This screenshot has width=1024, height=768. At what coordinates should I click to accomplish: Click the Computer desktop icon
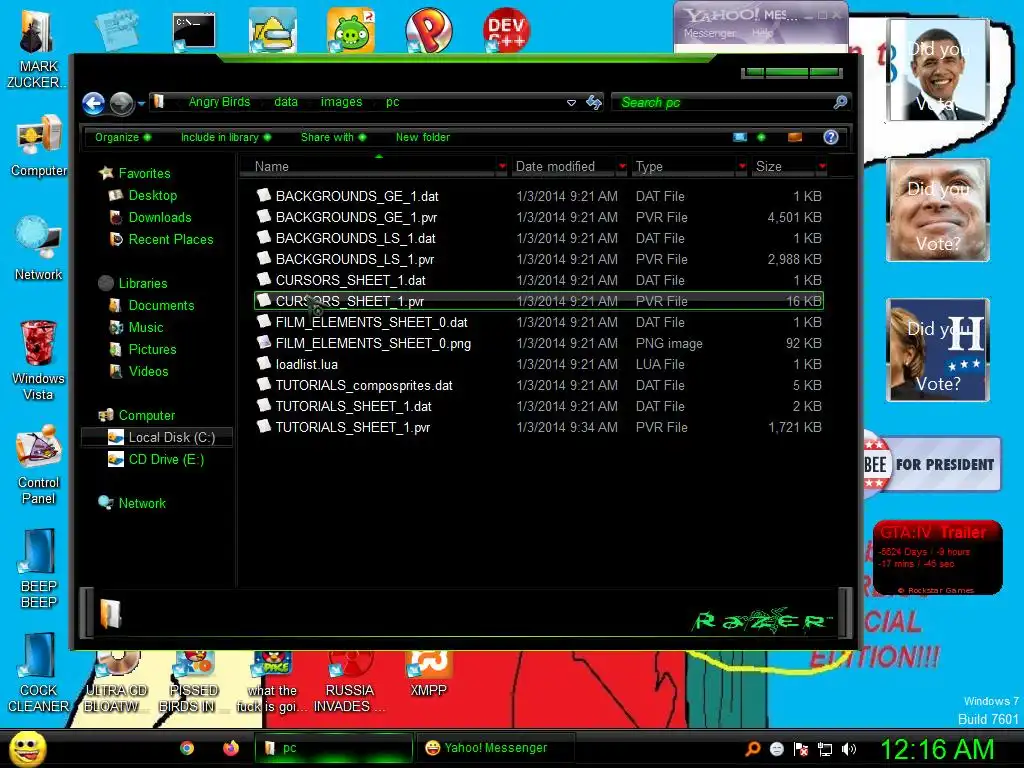[x=39, y=145]
